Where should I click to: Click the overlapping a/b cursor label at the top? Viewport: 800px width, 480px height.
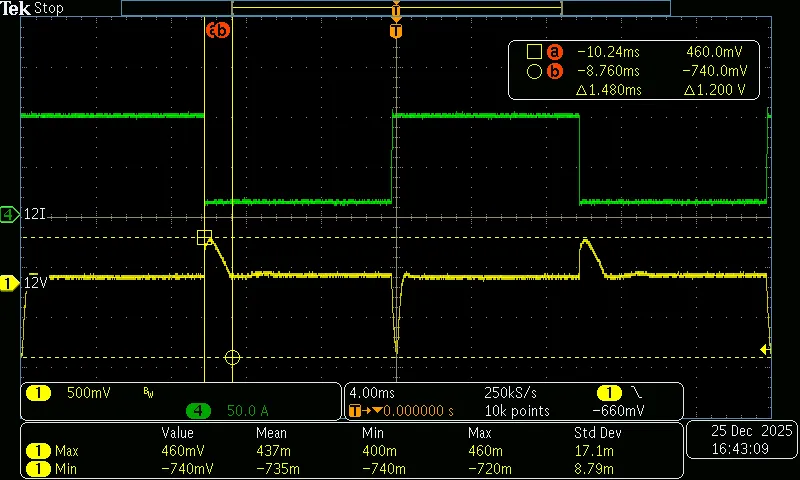point(218,31)
